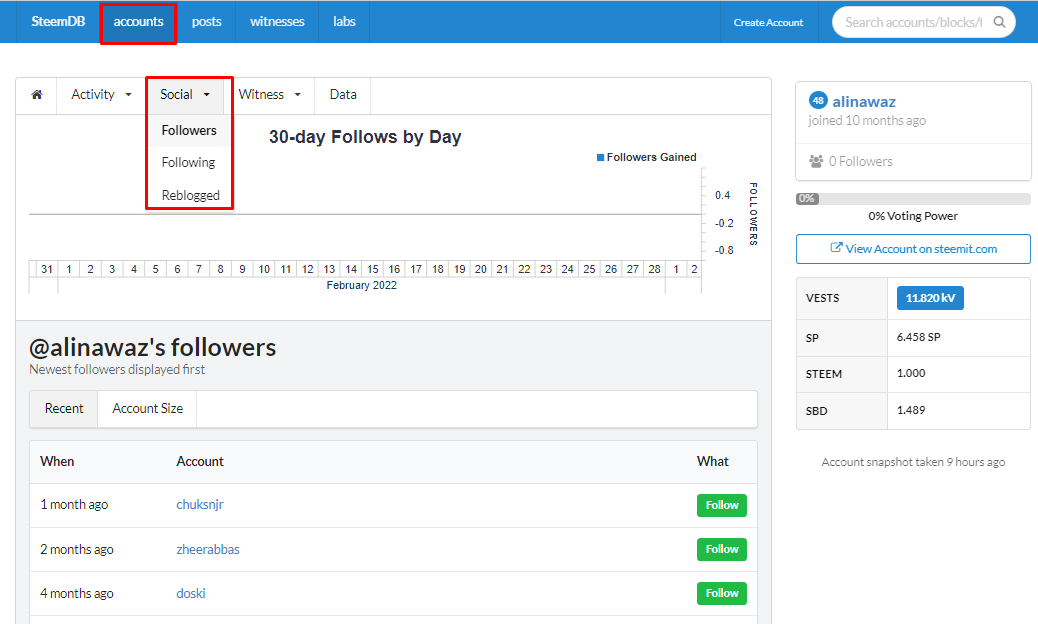Image resolution: width=1038 pixels, height=624 pixels.
Task: Follow the zheerabbas account
Action: click(722, 549)
